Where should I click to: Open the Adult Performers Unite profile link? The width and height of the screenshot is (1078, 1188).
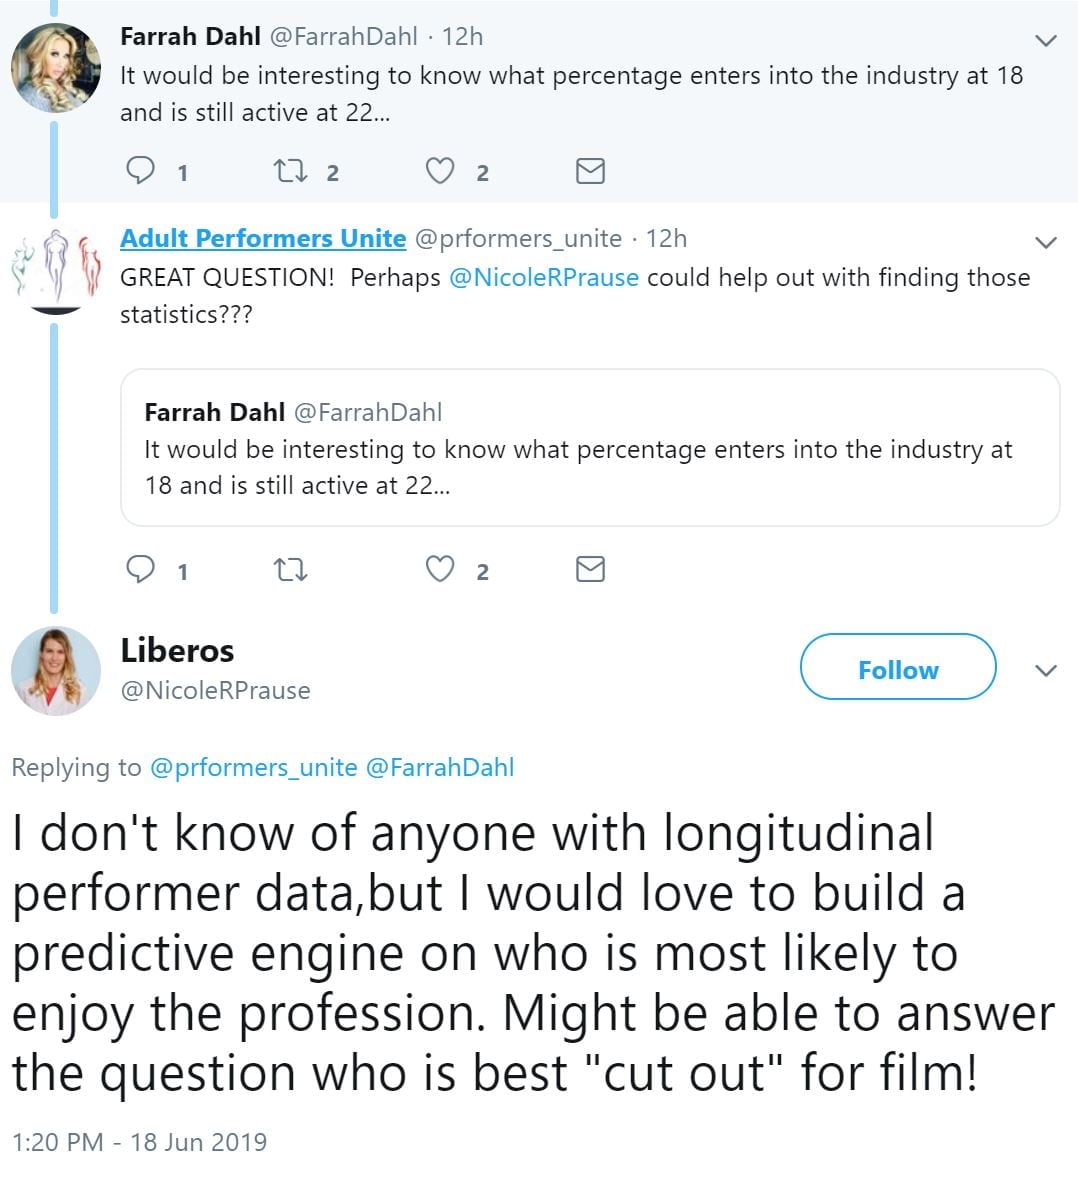coord(263,238)
